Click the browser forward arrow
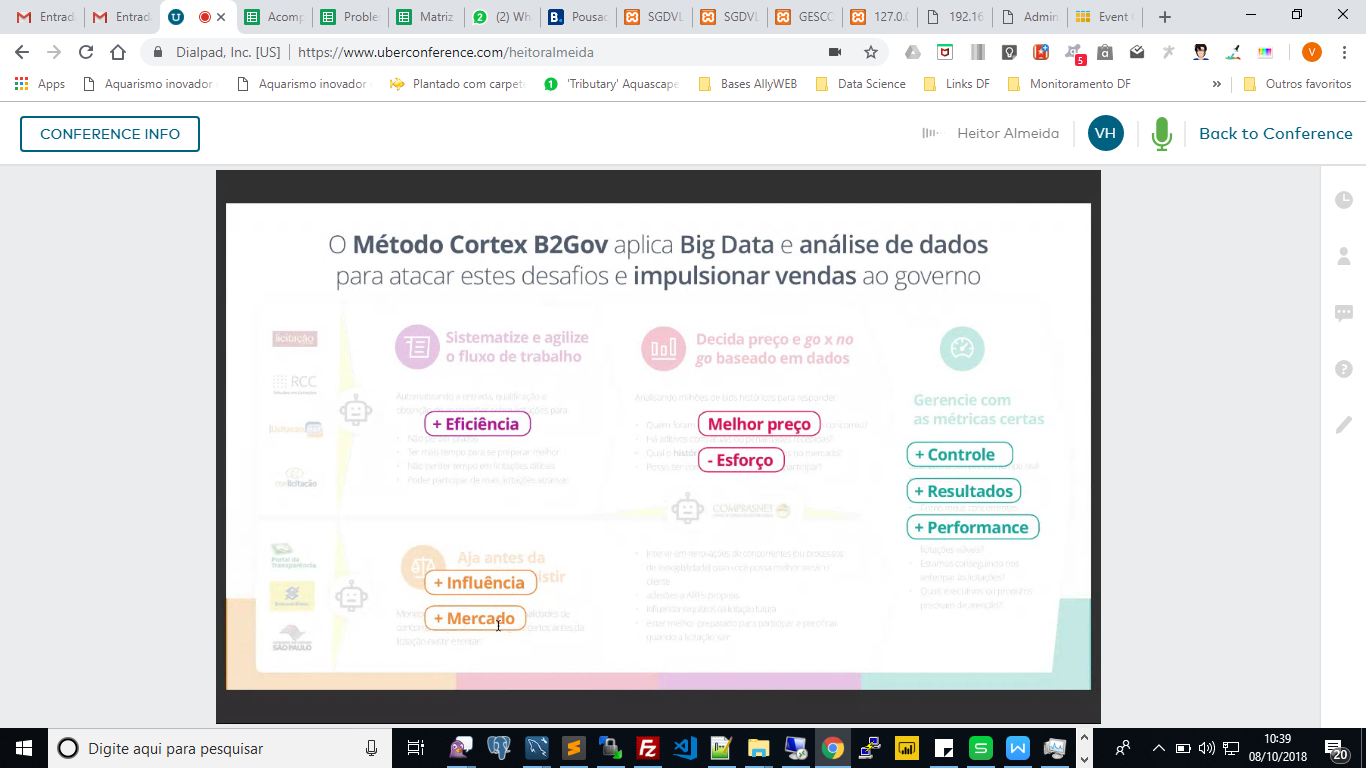Viewport: 1366px width, 768px height. coord(54,52)
